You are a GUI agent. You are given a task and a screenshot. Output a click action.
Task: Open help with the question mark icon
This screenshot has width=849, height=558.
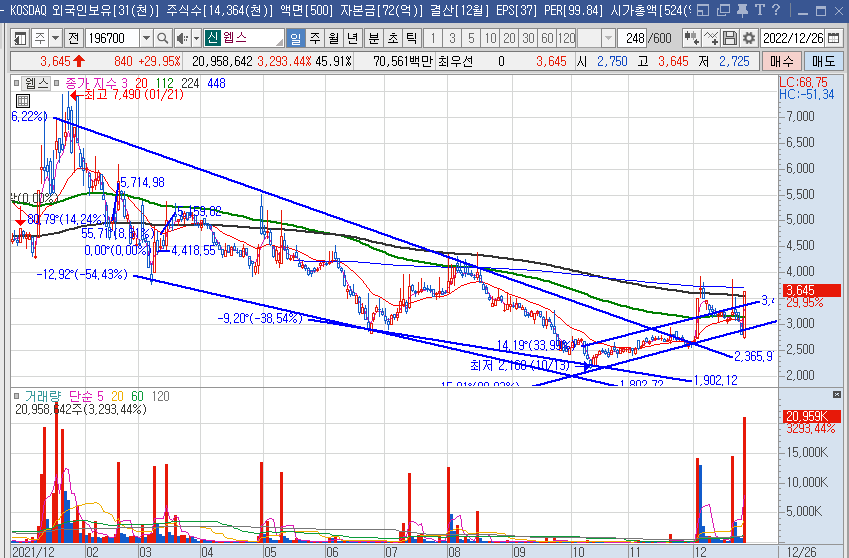(776, 10)
